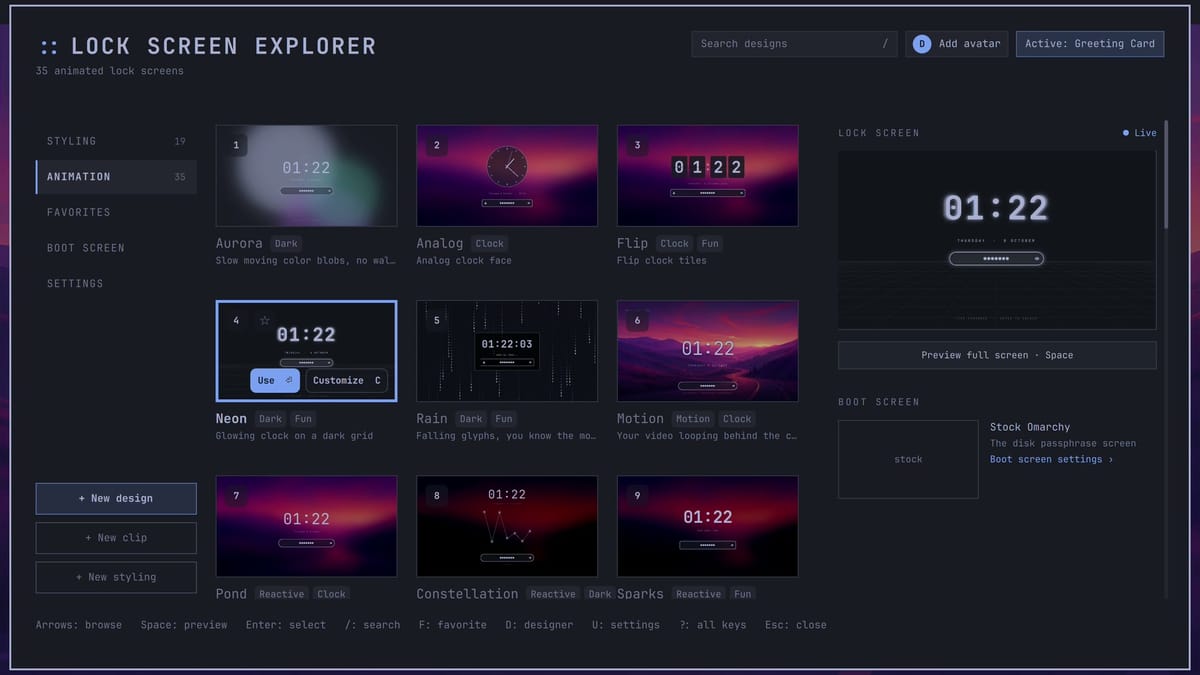1200x675 pixels.
Task: Create a new design
Action: tap(116, 498)
